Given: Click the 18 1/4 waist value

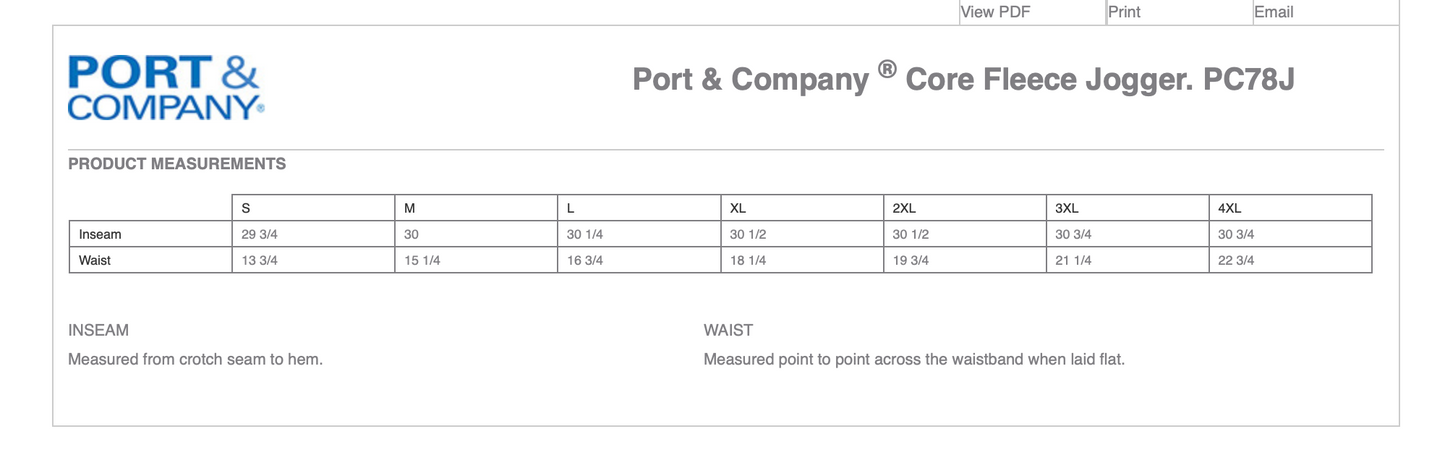Looking at the screenshot, I should 748,260.
